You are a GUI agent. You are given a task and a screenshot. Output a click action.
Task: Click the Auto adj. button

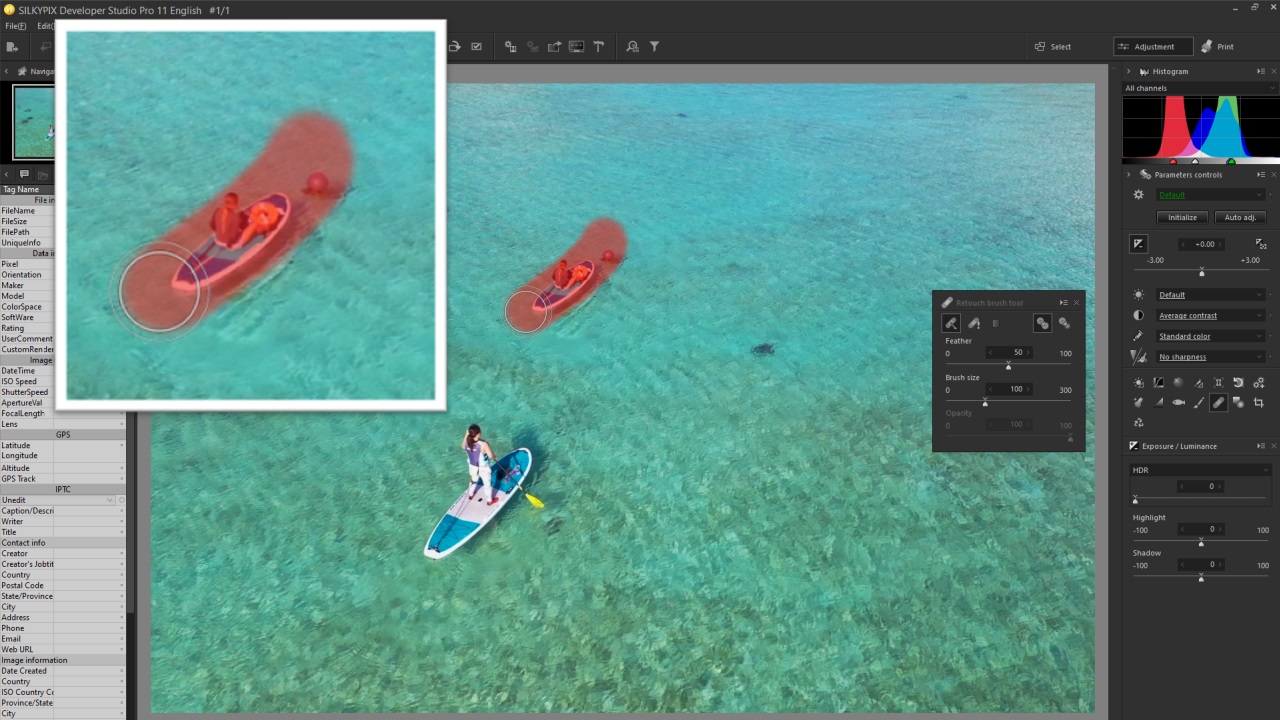(1240, 217)
